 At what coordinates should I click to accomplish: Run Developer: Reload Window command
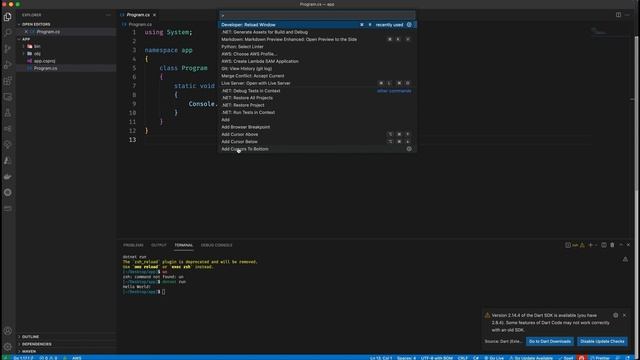(318, 24)
